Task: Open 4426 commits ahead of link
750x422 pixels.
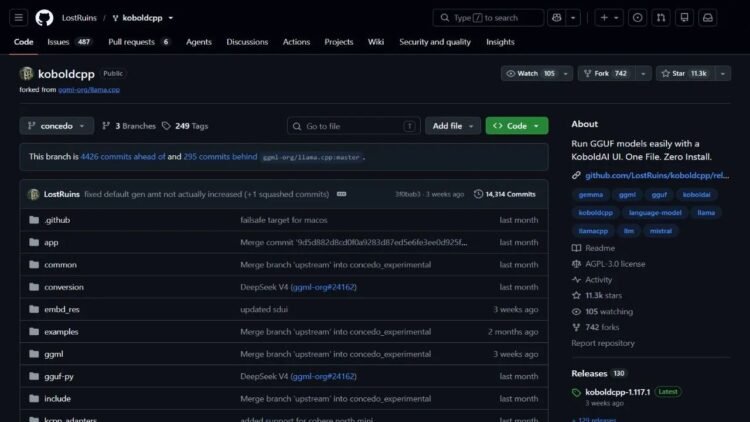Action: [123, 156]
